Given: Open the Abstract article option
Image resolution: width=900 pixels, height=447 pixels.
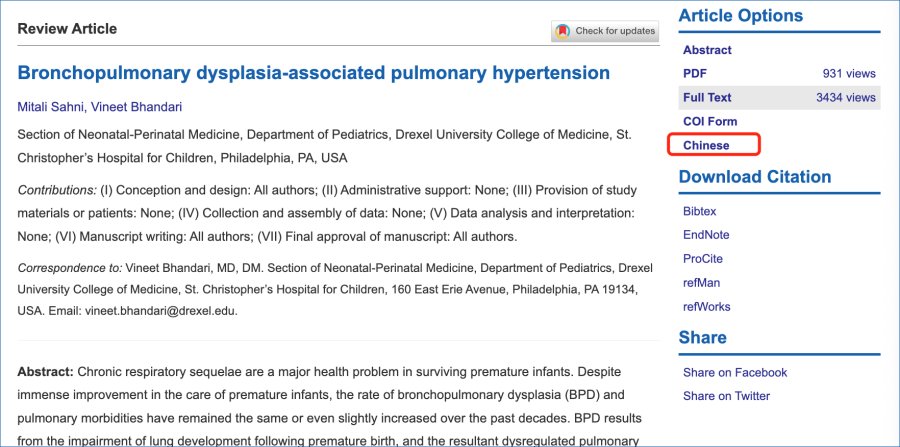Looking at the screenshot, I should (x=707, y=50).
